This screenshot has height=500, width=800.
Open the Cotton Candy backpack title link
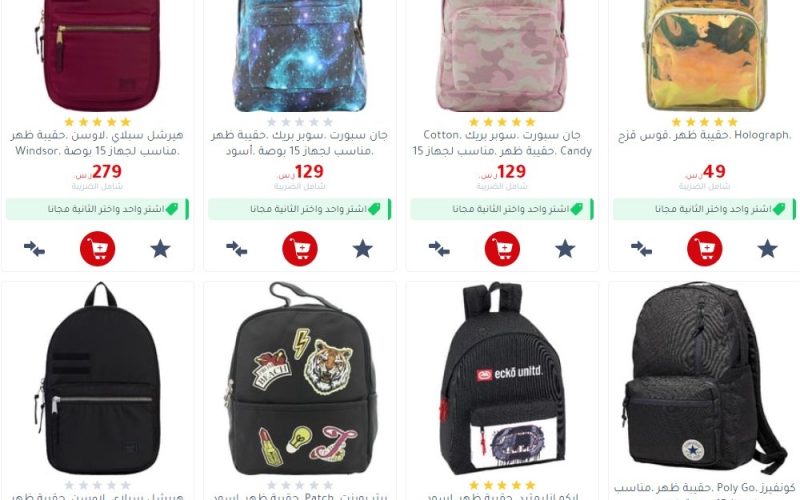[x=502, y=143]
